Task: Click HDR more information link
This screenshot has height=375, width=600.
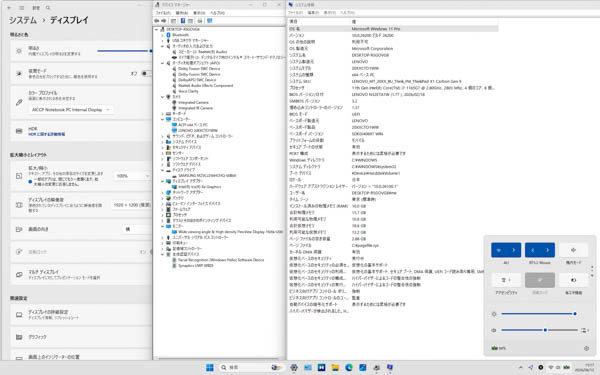Action: [x=47, y=134]
